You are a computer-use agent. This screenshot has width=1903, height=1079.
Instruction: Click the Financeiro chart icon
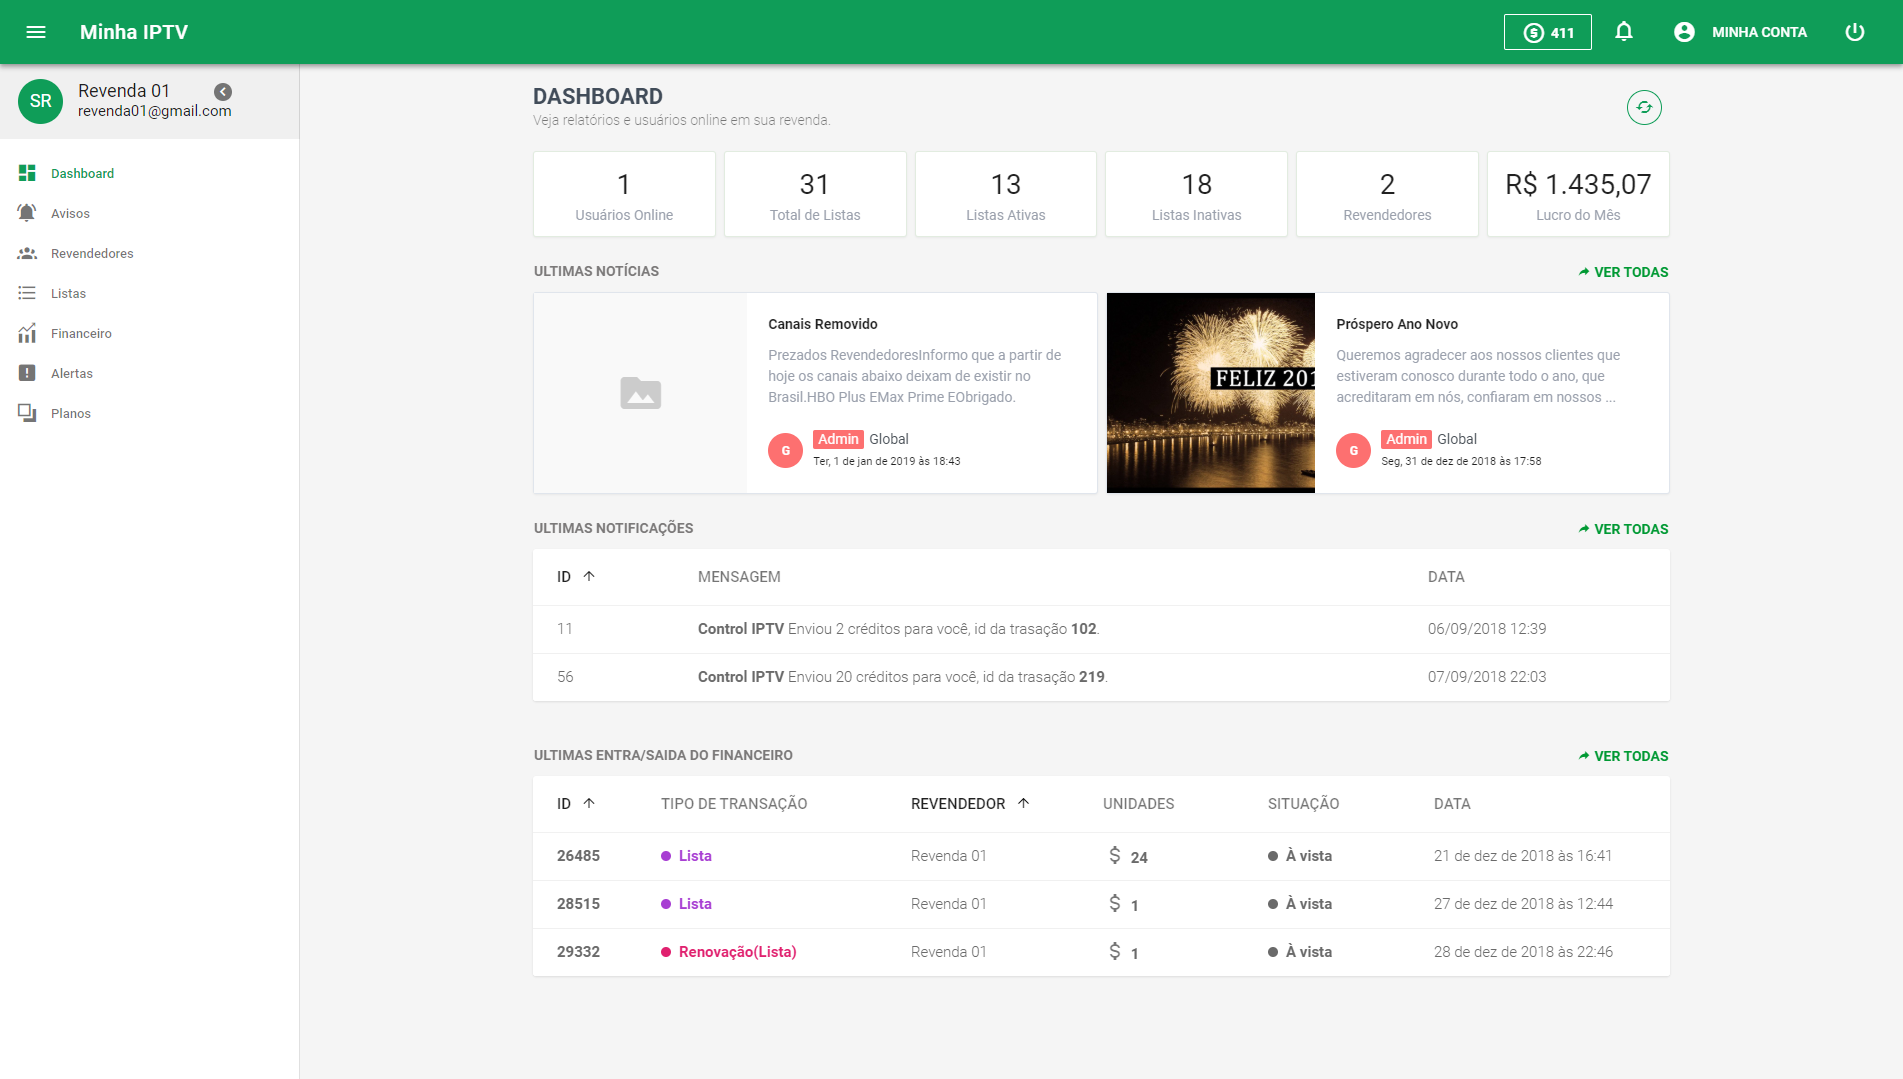point(27,333)
